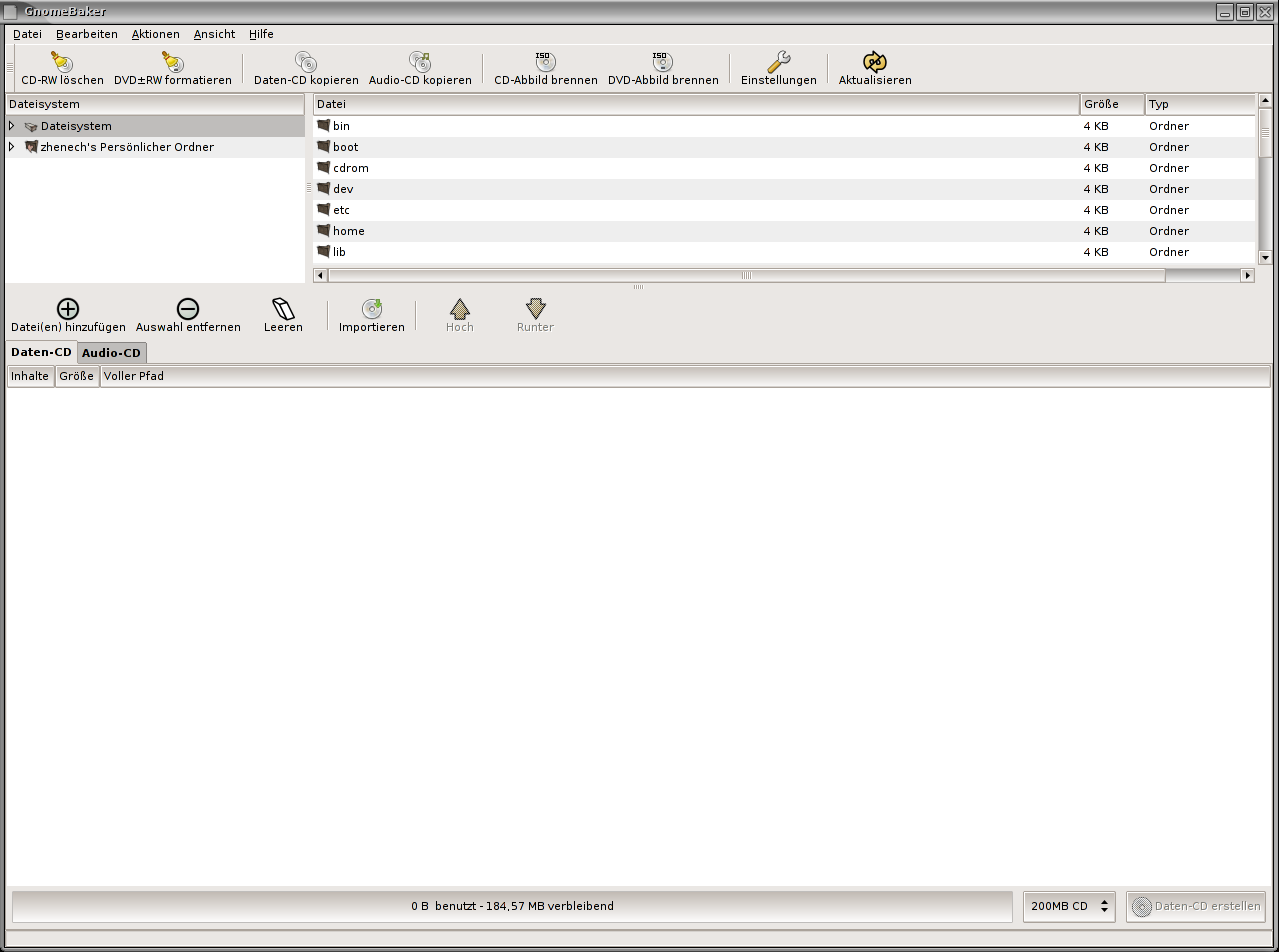Click the horizontal pane divider grip

tap(638, 287)
